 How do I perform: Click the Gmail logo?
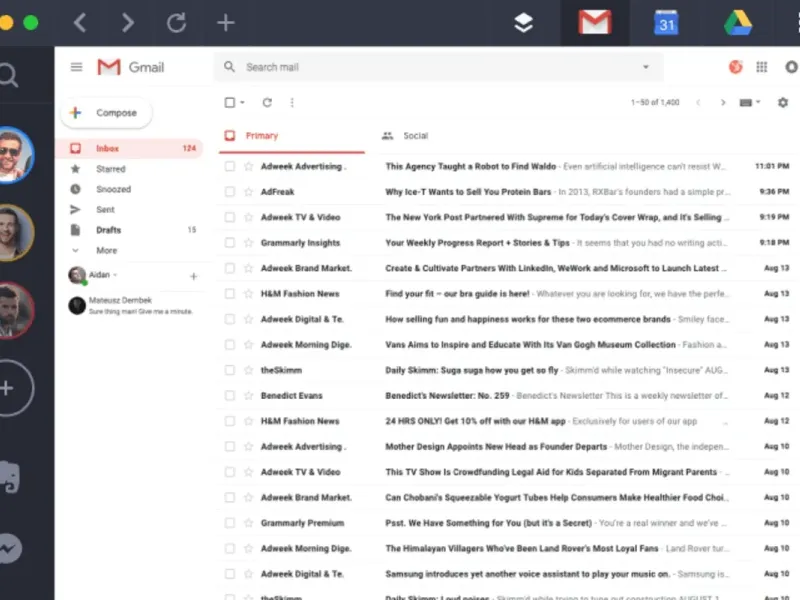(131, 67)
